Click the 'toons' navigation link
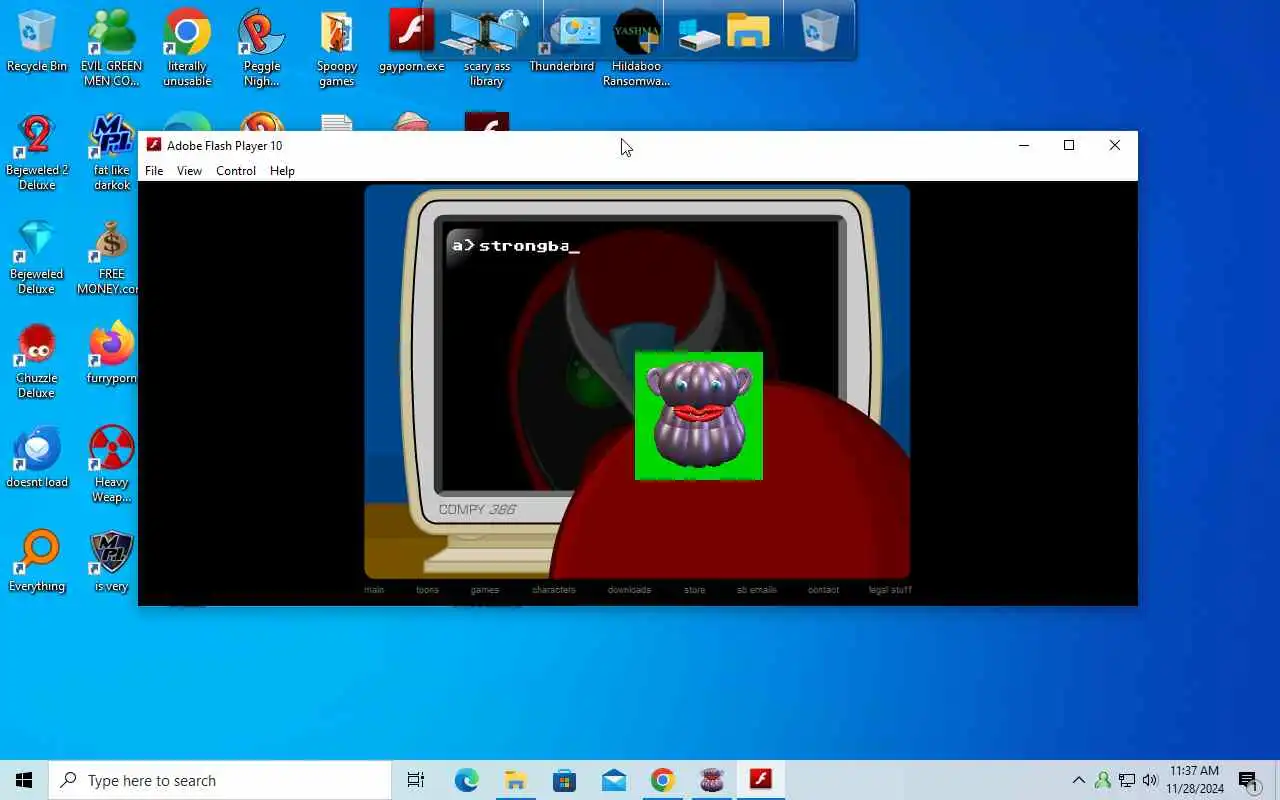 coord(427,590)
